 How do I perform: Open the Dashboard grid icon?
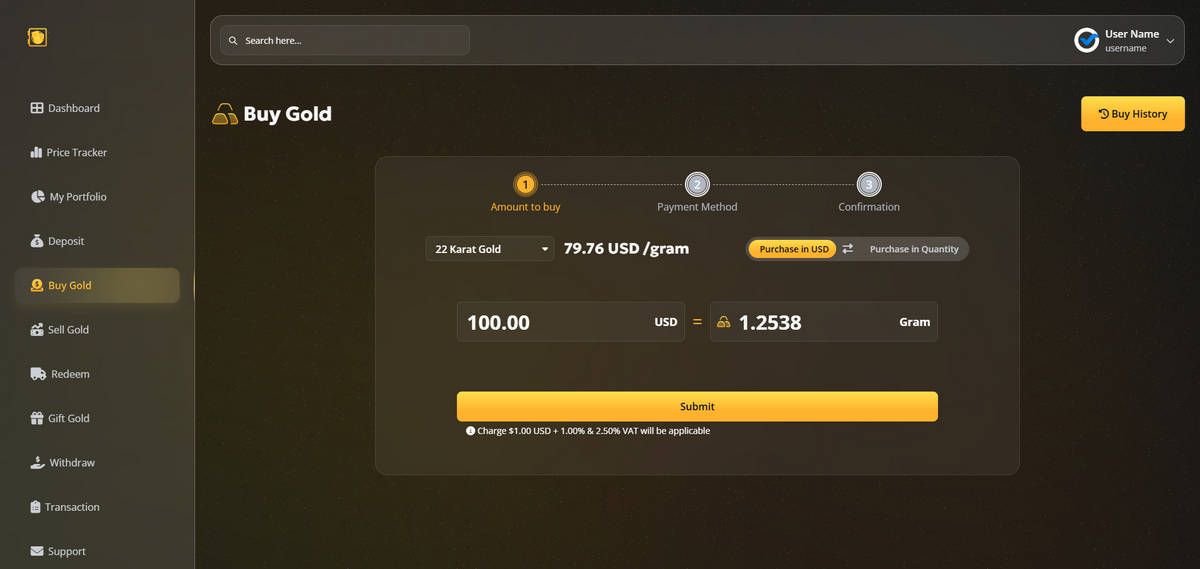click(x=37, y=108)
